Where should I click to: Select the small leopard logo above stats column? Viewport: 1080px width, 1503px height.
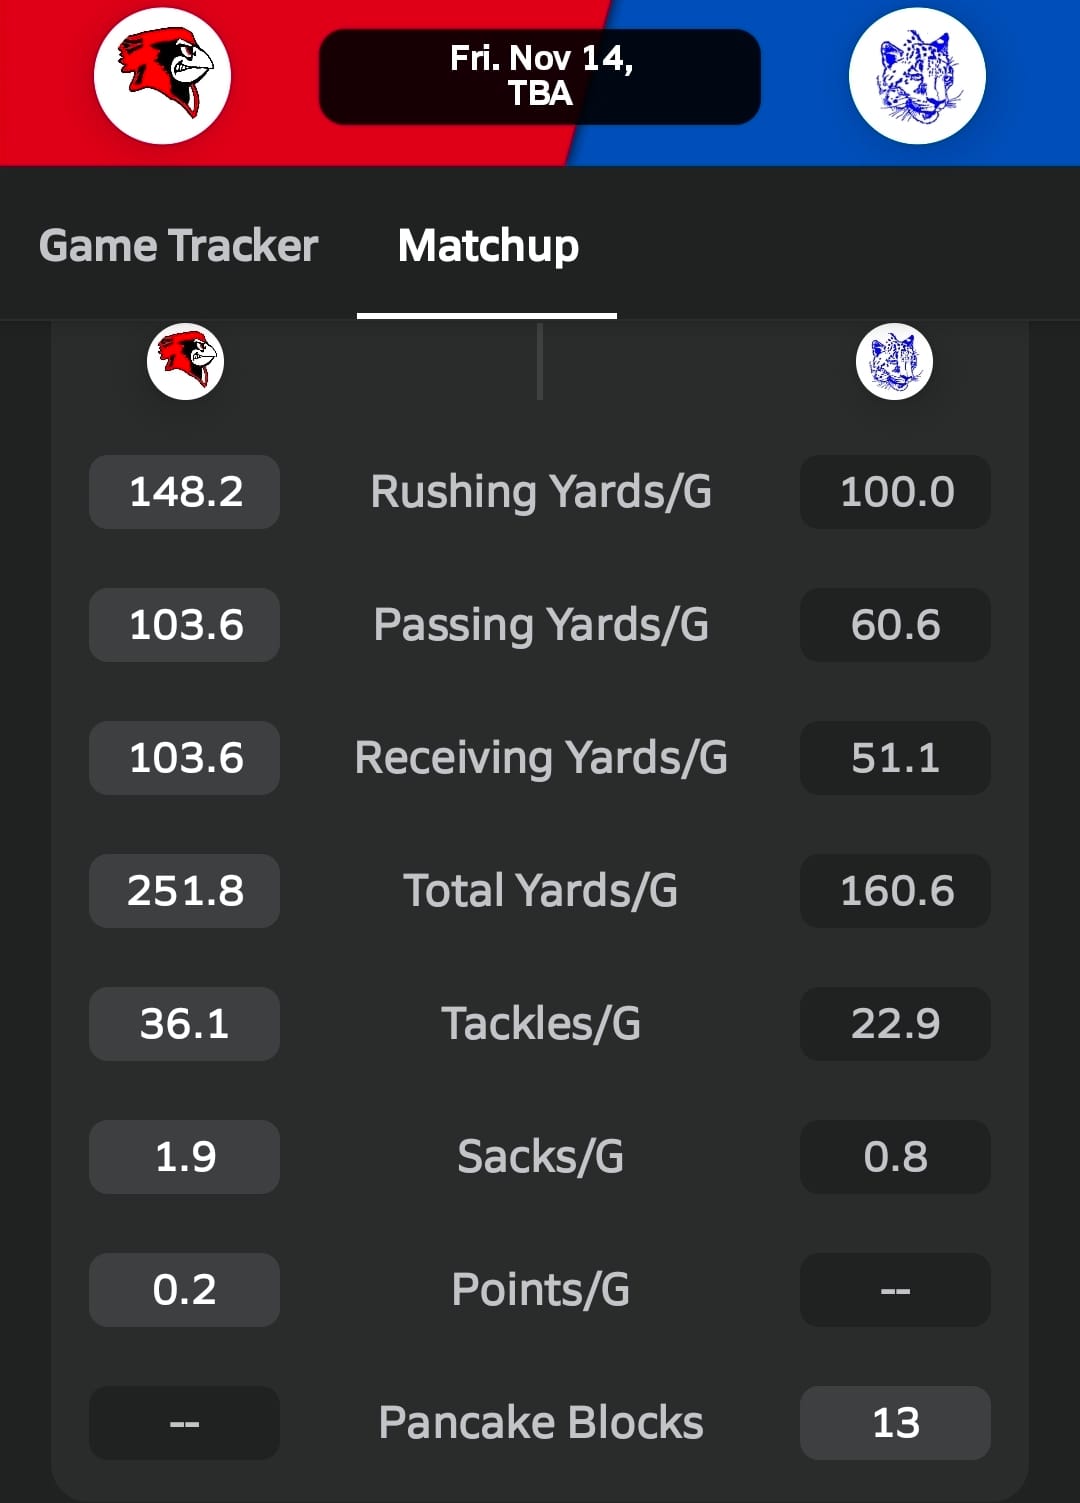pyautogui.click(x=894, y=361)
